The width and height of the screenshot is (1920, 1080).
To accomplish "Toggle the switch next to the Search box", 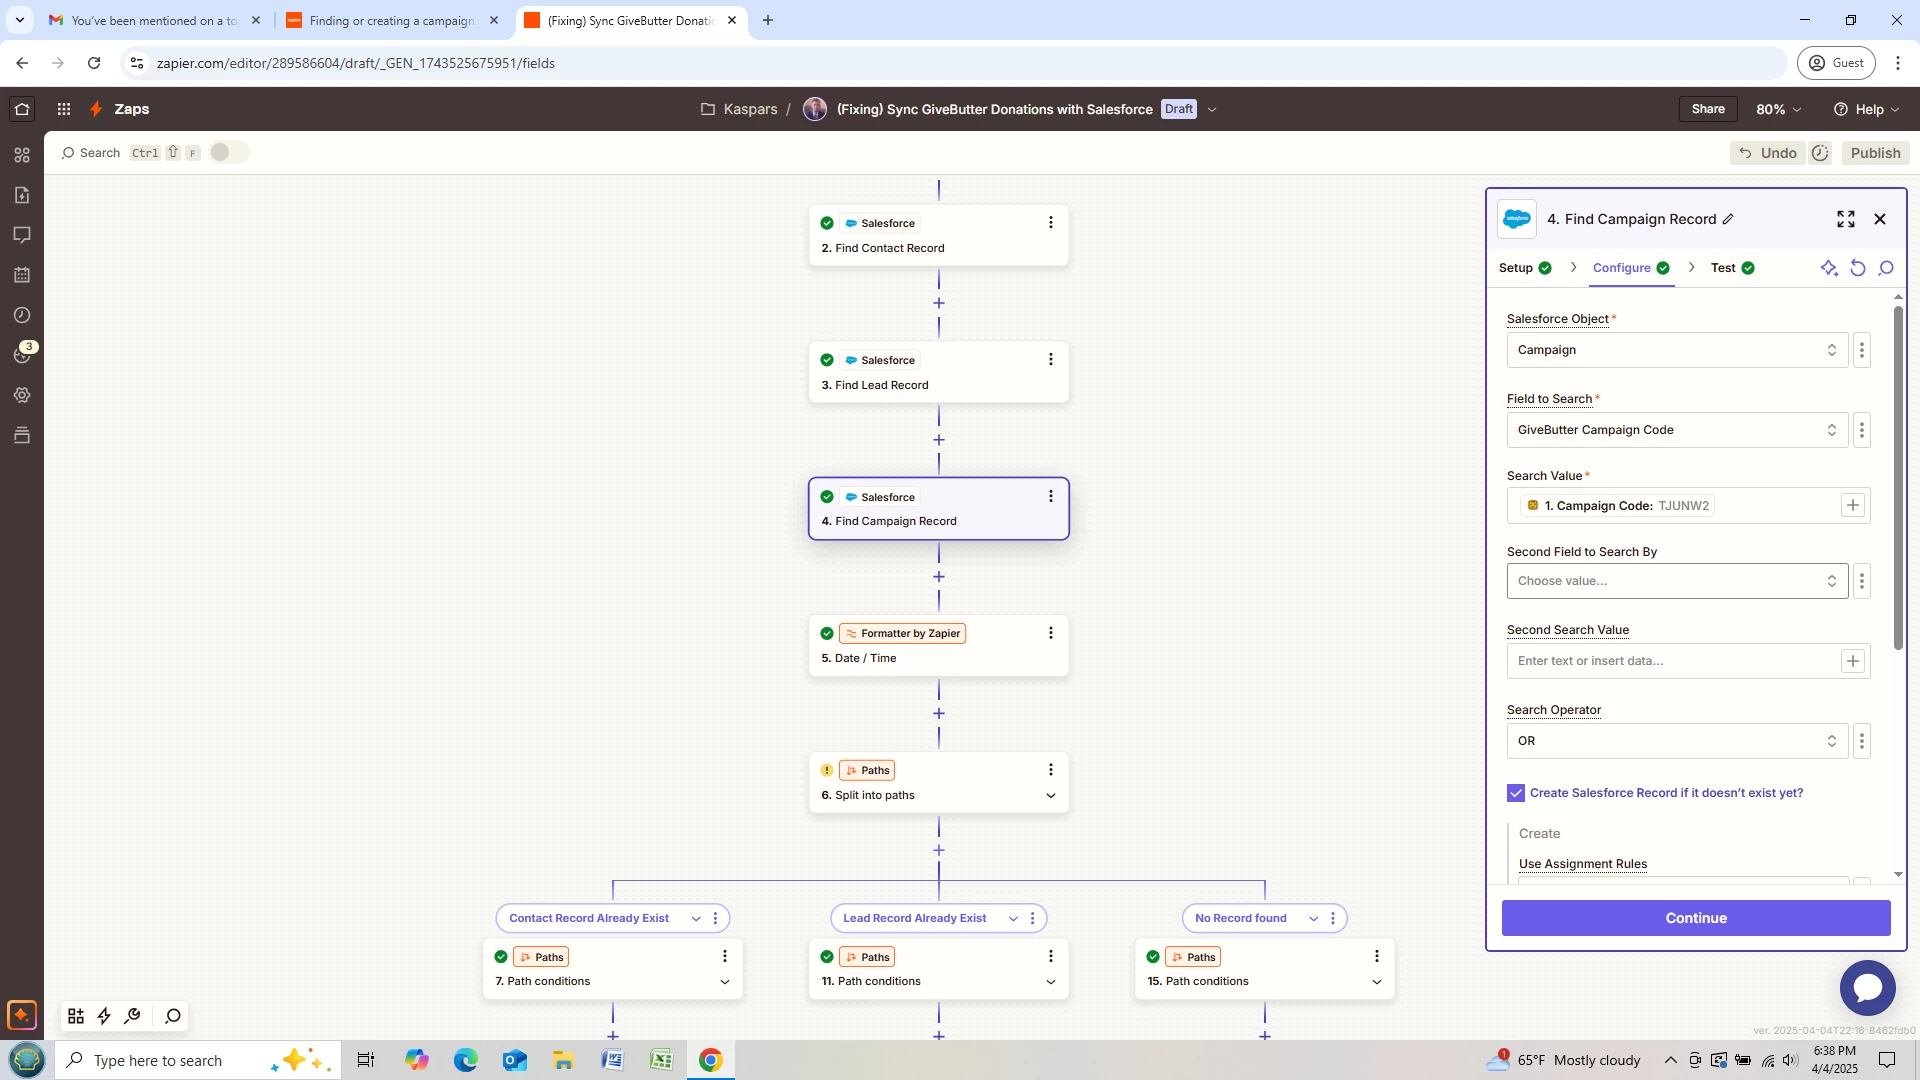I will pyautogui.click(x=228, y=152).
